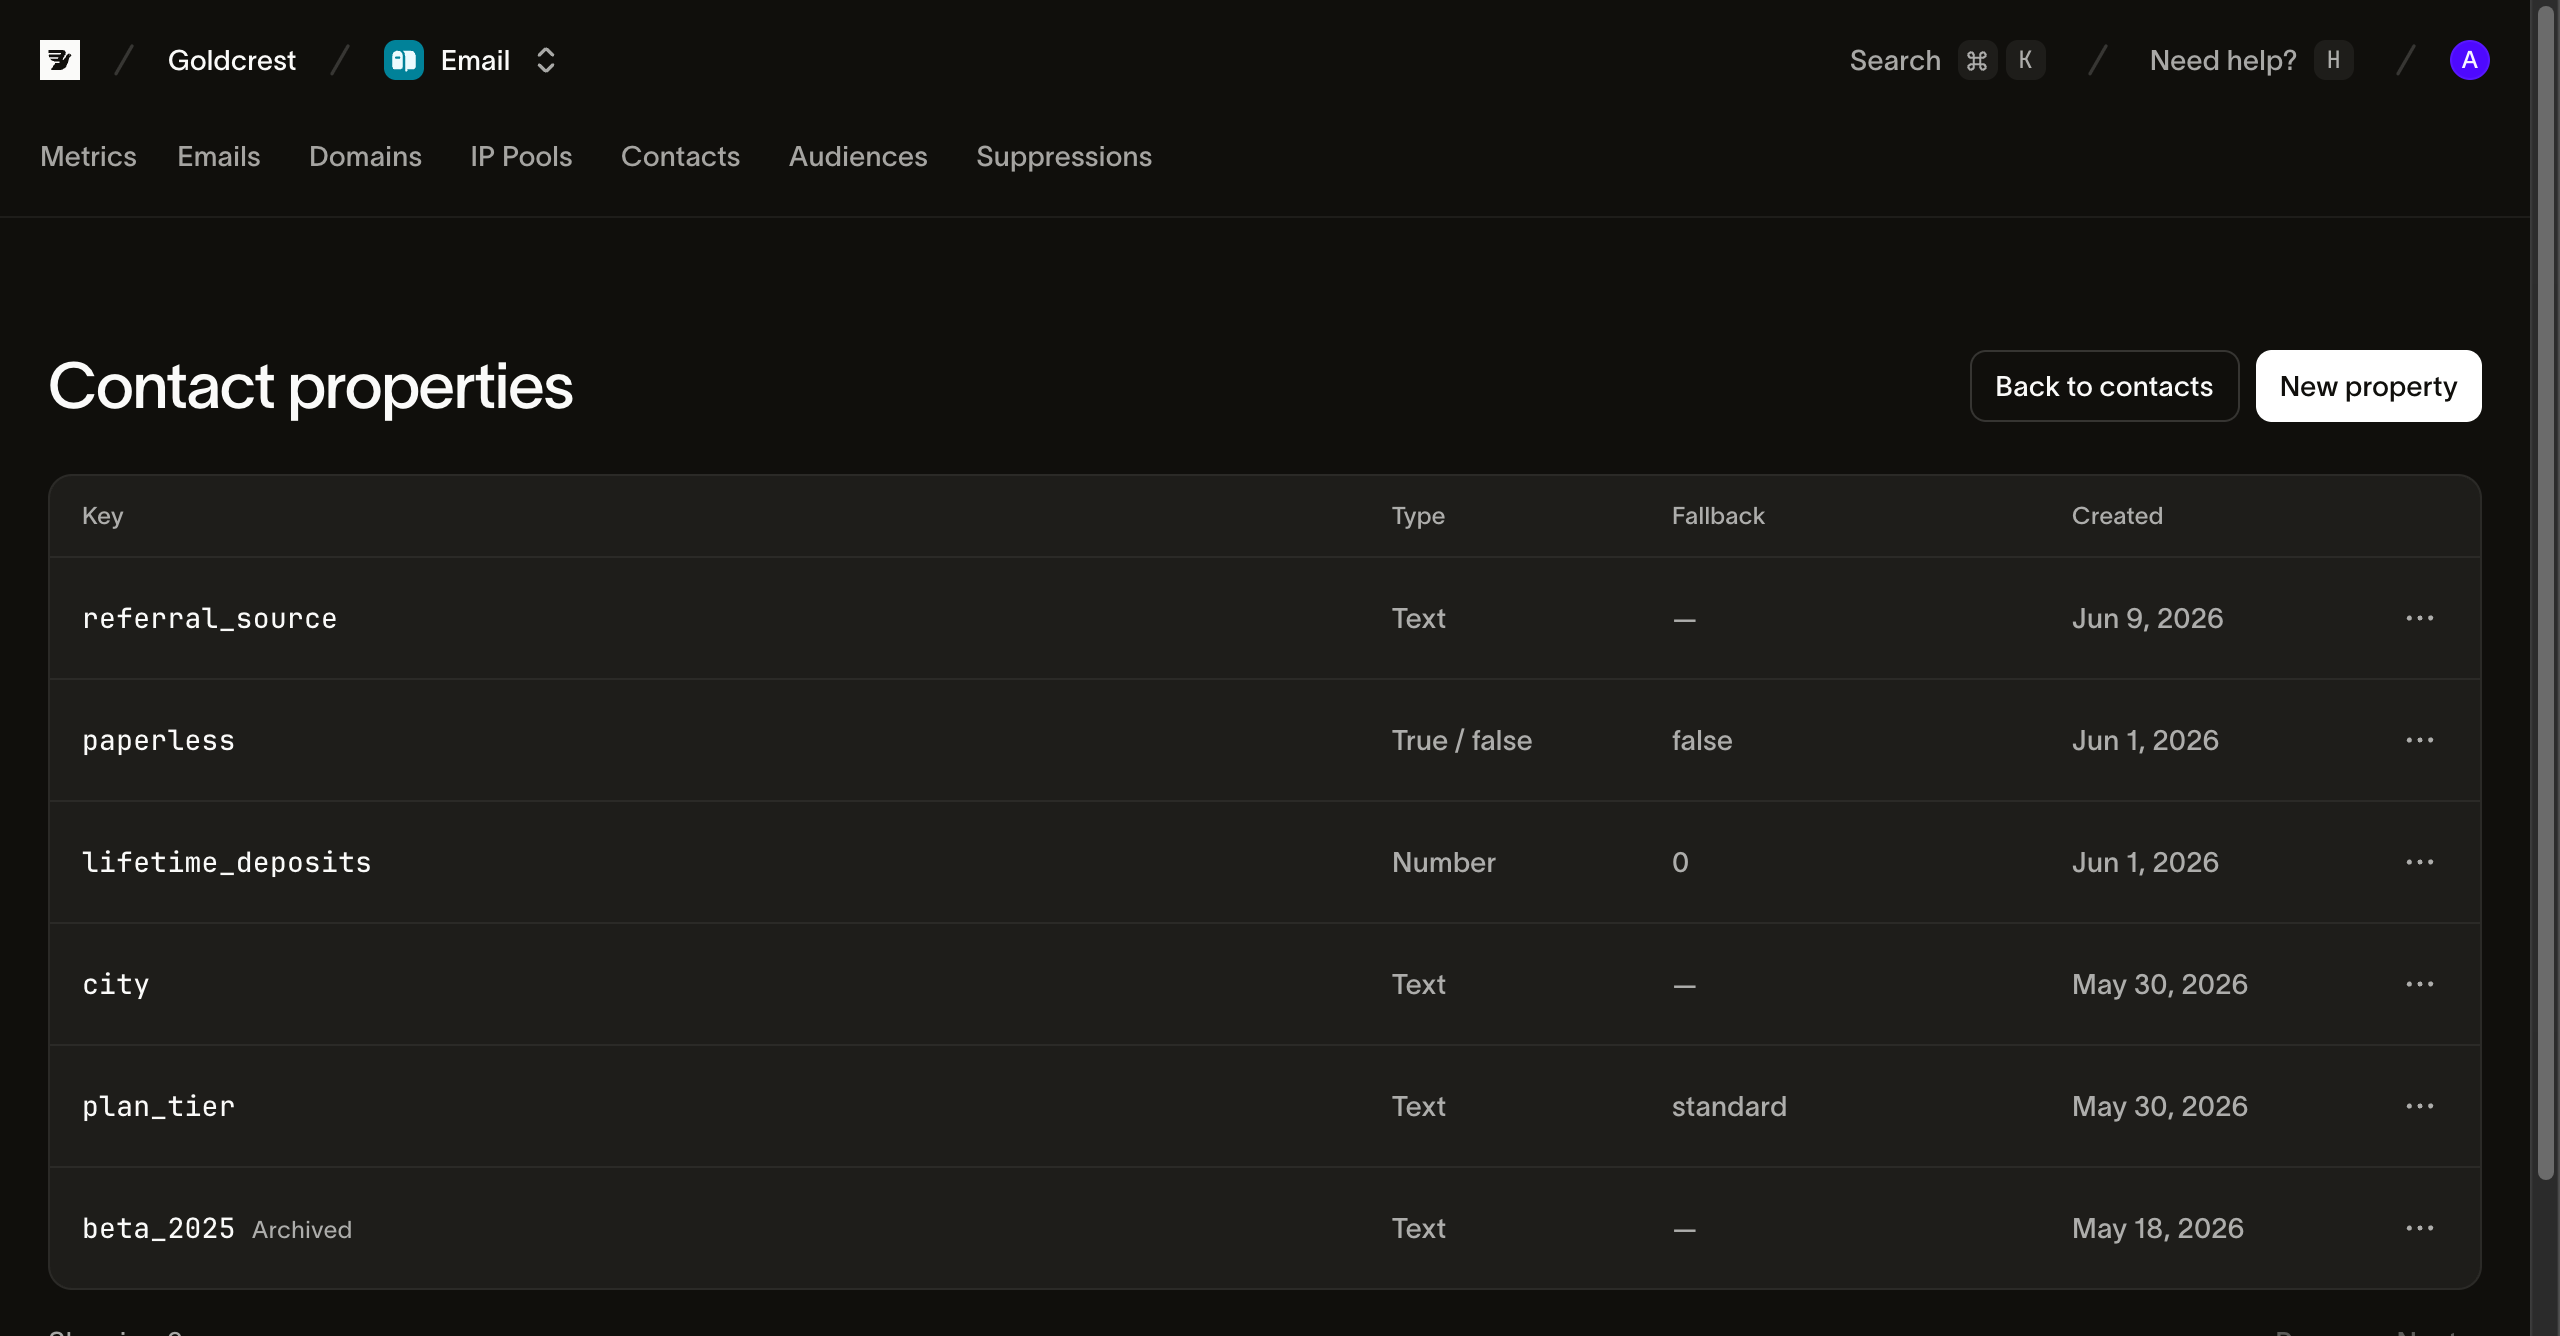Go to the Domains tab
The height and width of the screenshot is (1336, 2560).
(365, 156)
